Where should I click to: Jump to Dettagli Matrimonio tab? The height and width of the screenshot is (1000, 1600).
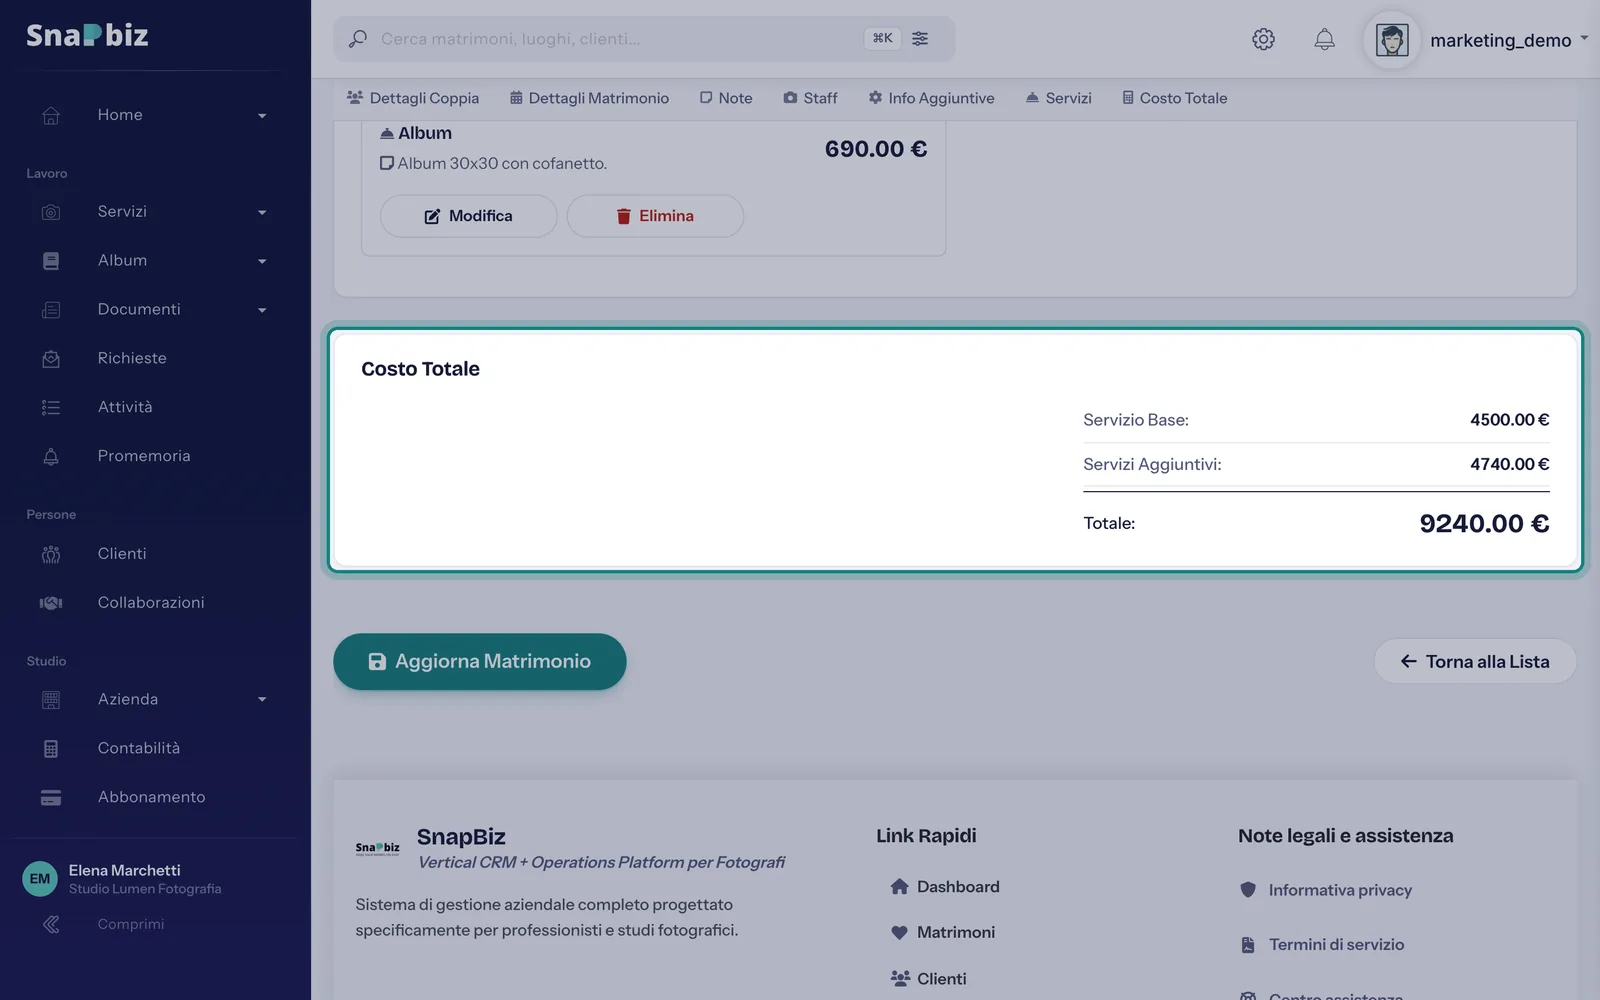(589, 98)
